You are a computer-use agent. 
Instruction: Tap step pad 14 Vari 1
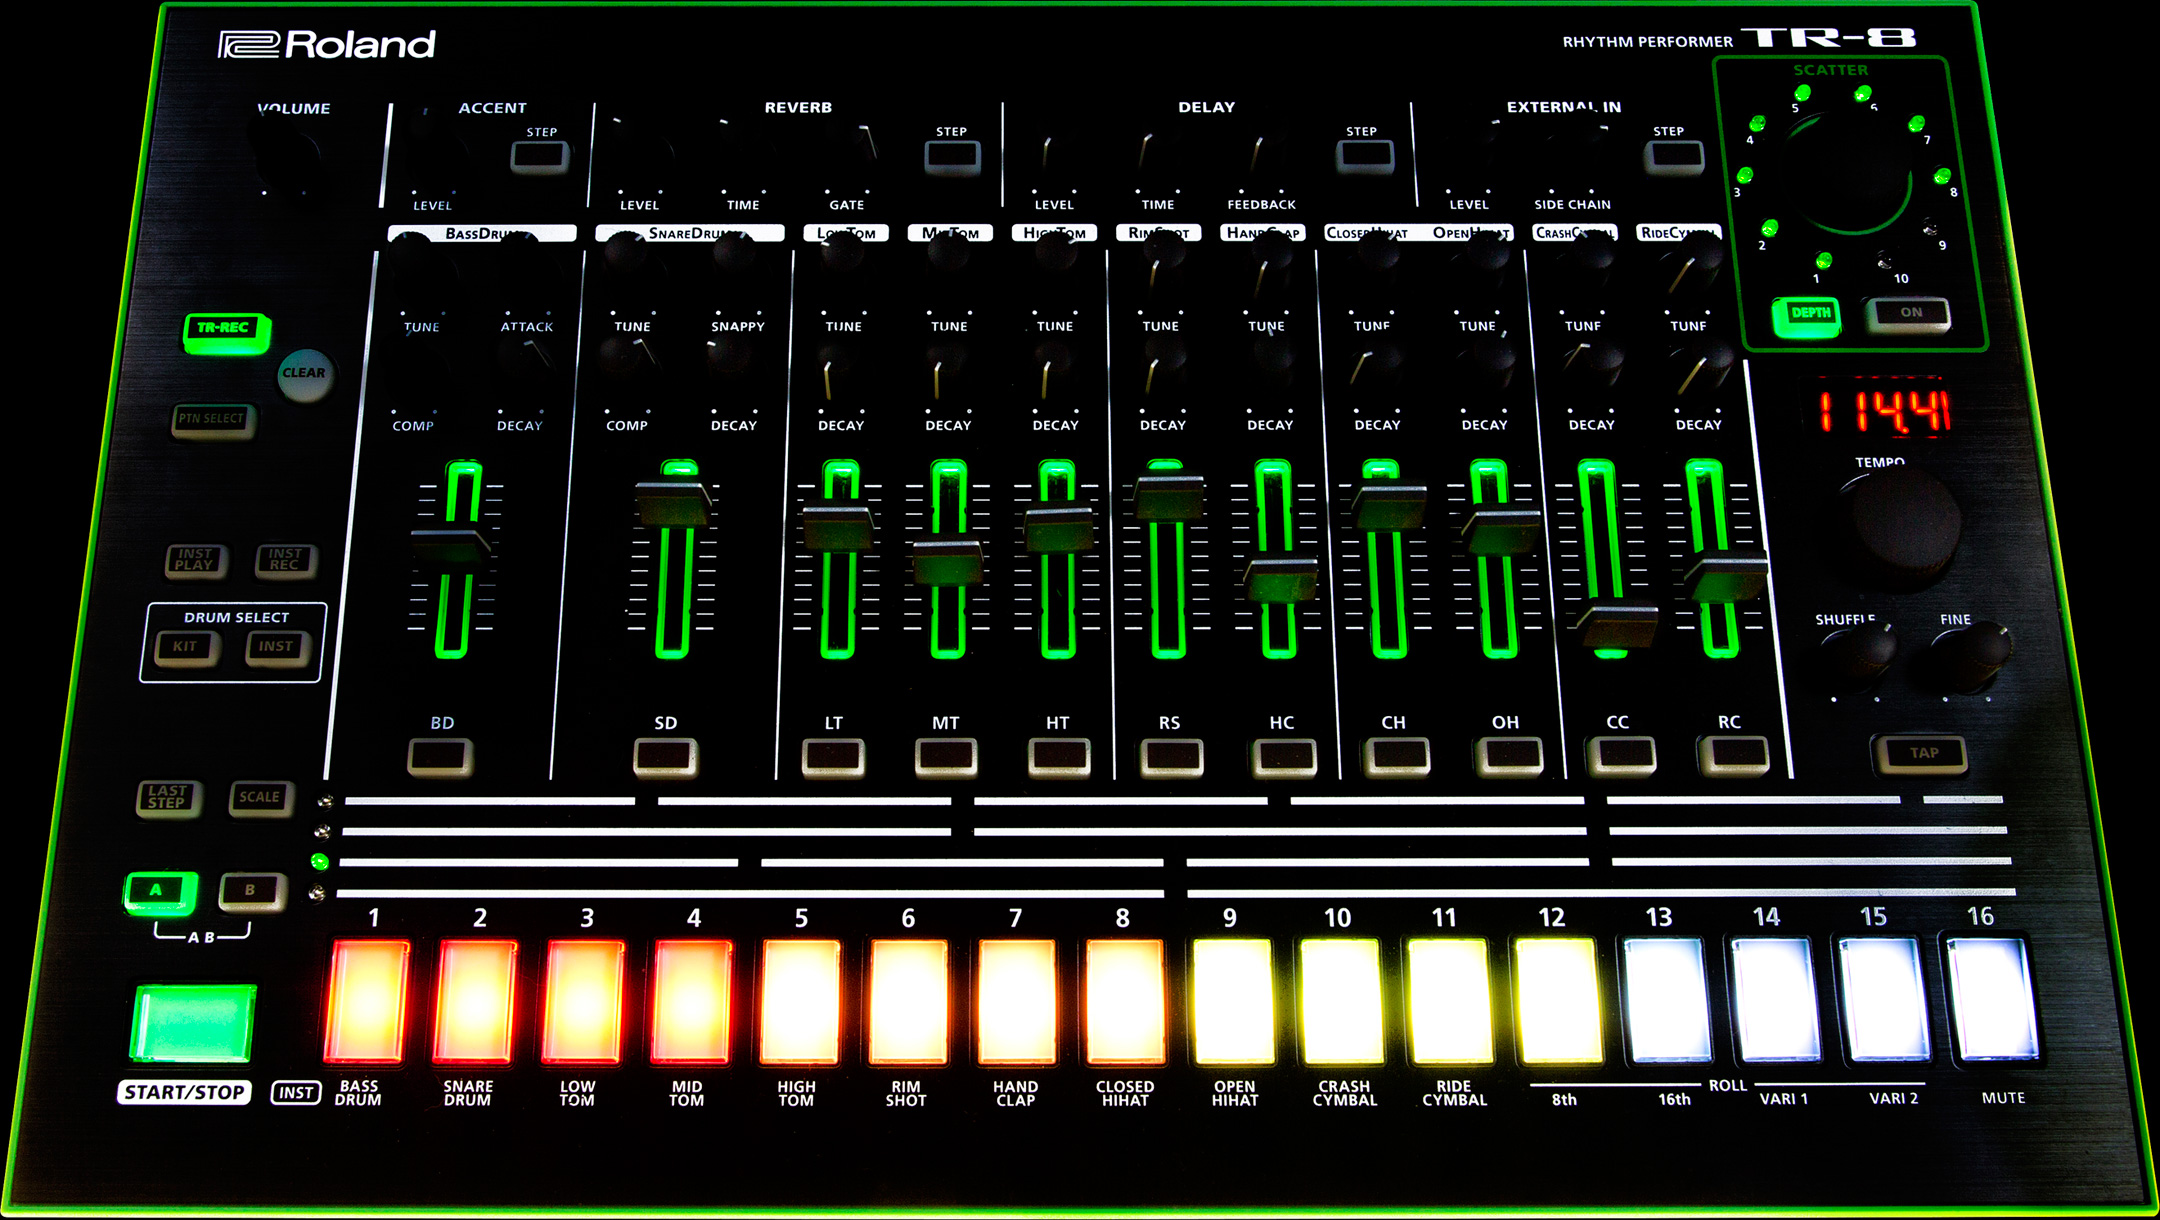[x=1777, y=999]
